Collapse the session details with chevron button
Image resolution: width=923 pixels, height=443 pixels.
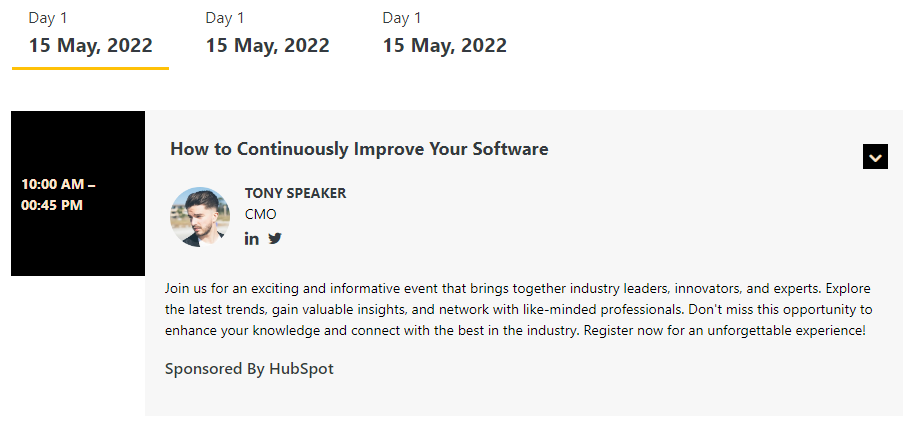pos(875,157)
